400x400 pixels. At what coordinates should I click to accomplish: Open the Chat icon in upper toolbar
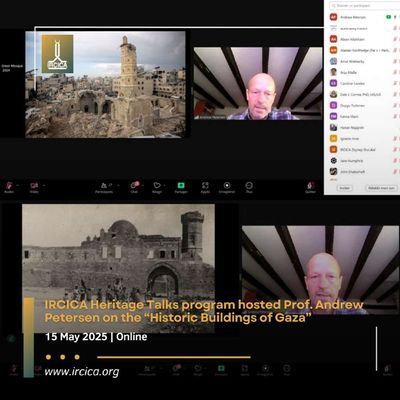[134, 185]
